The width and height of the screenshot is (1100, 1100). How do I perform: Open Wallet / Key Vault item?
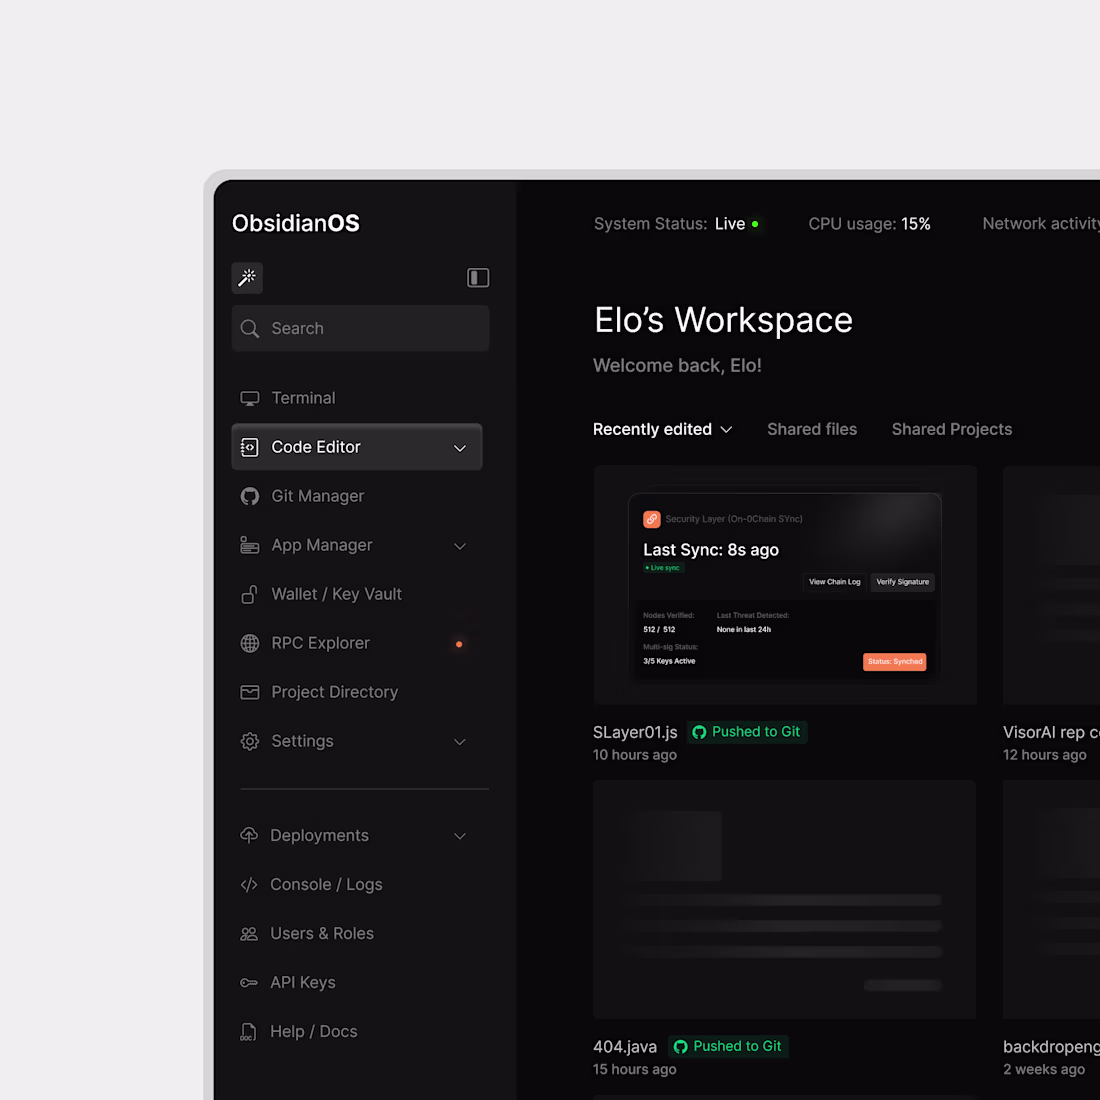(x=356, y=594)
